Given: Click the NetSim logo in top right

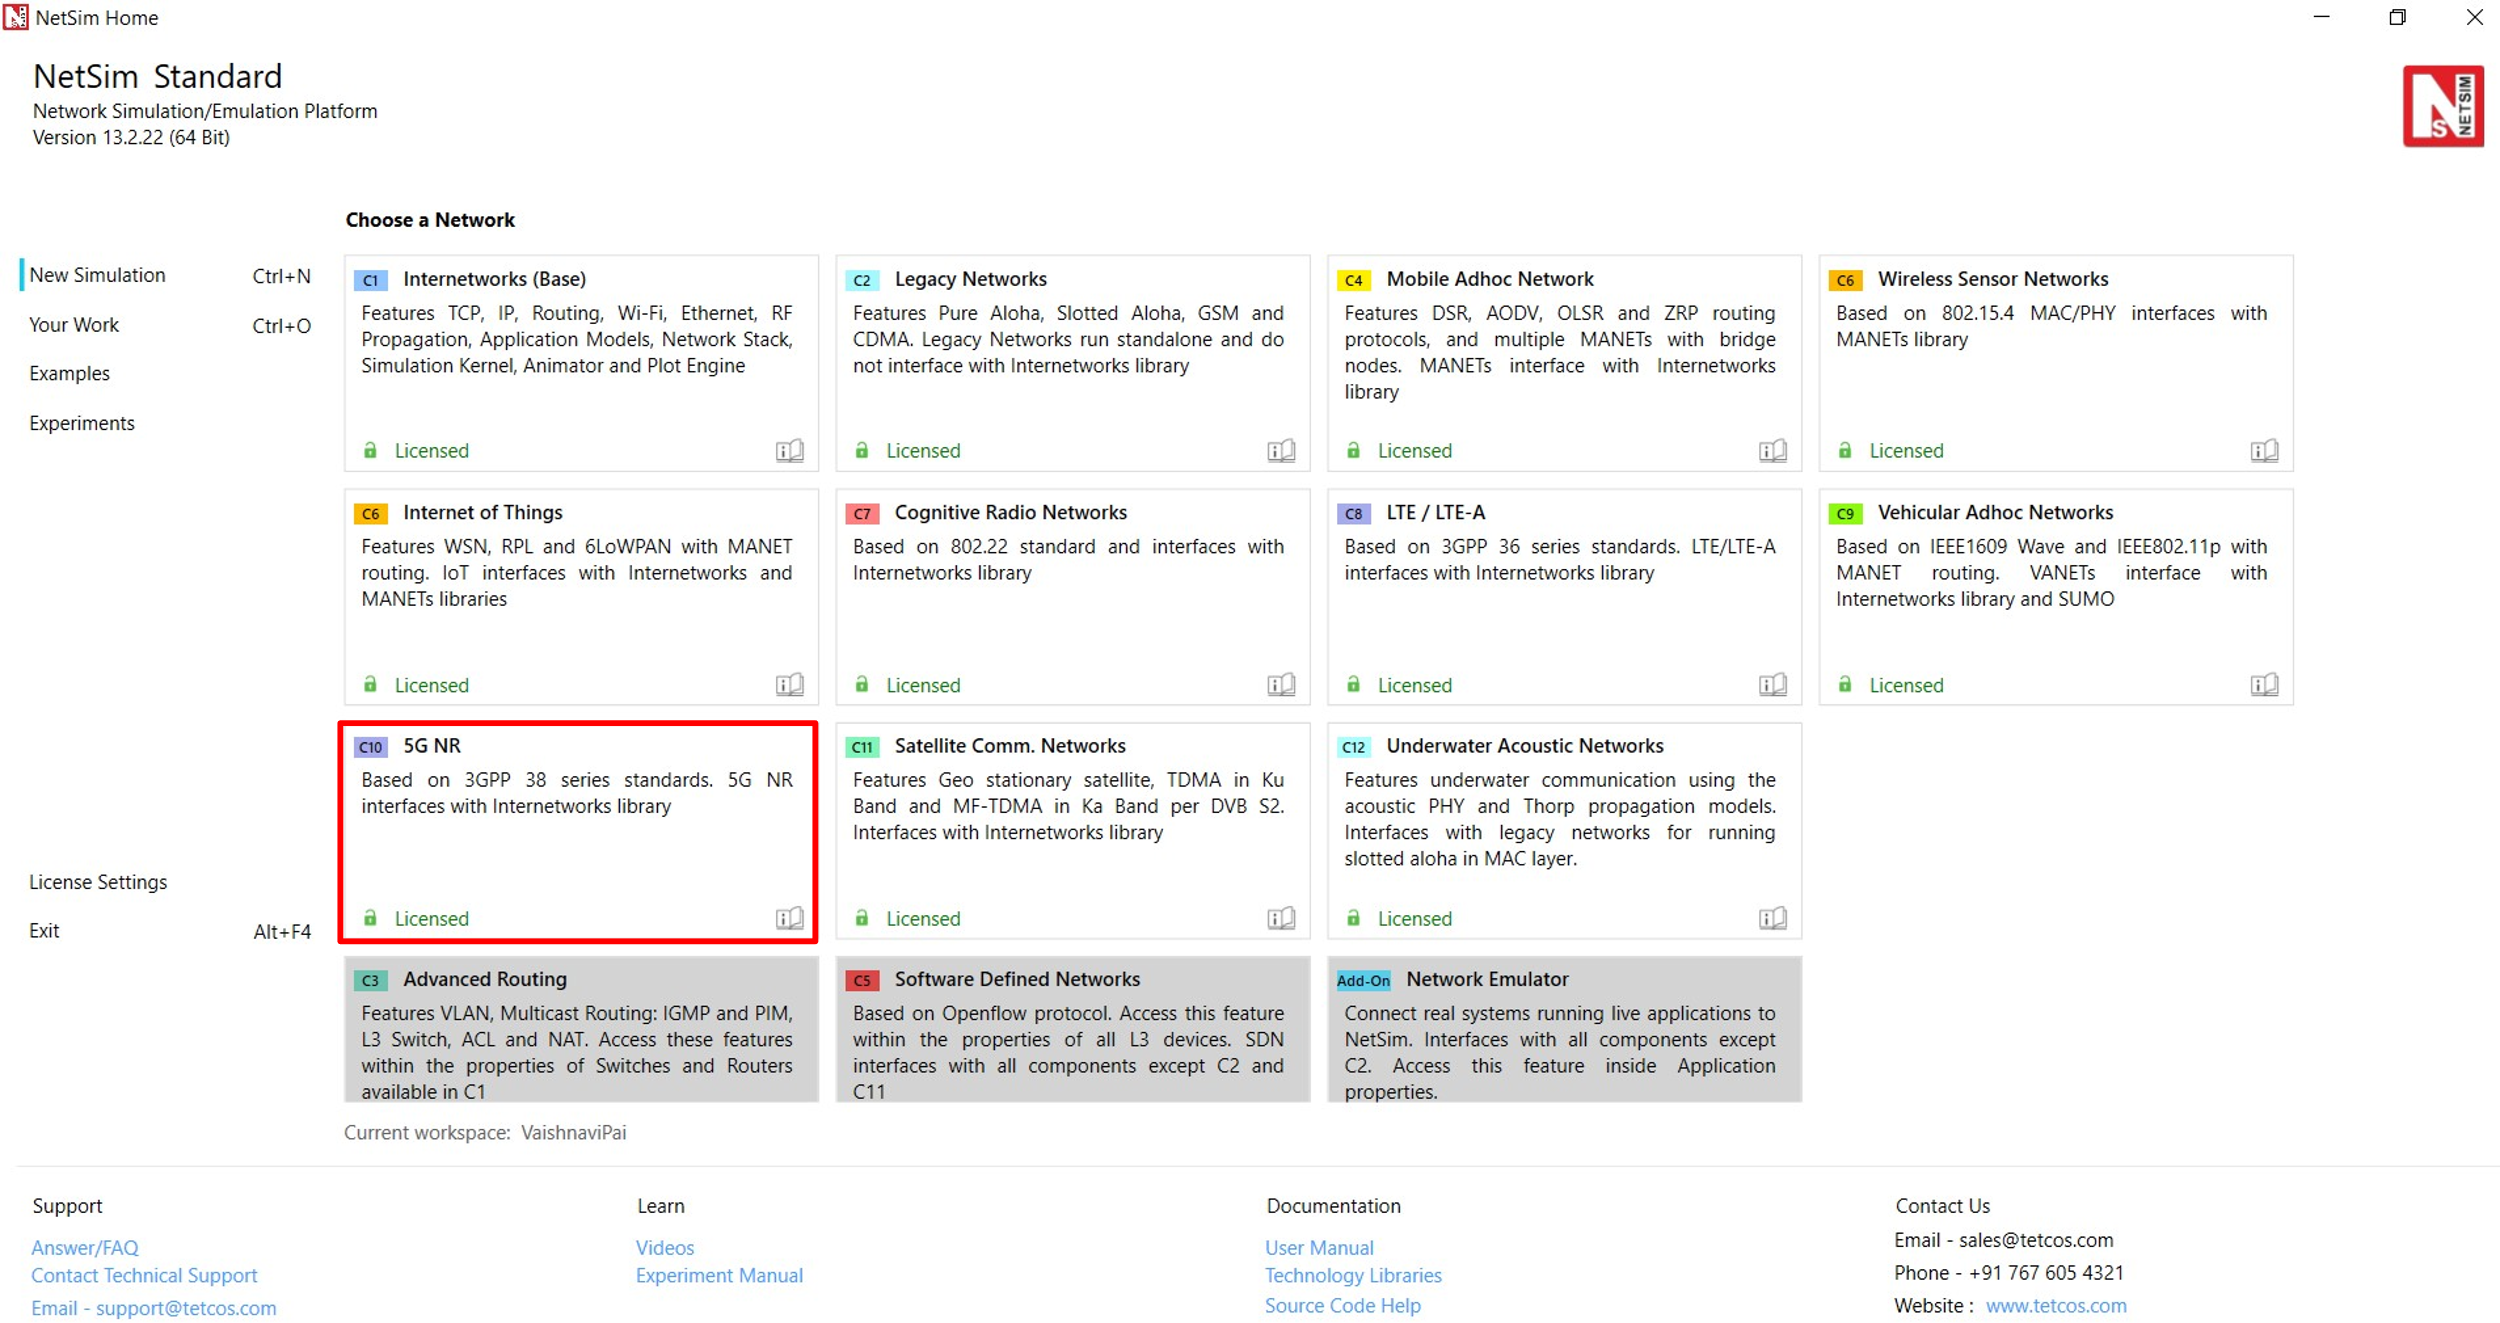Looking at the screenshot, I should [2442, 106].
